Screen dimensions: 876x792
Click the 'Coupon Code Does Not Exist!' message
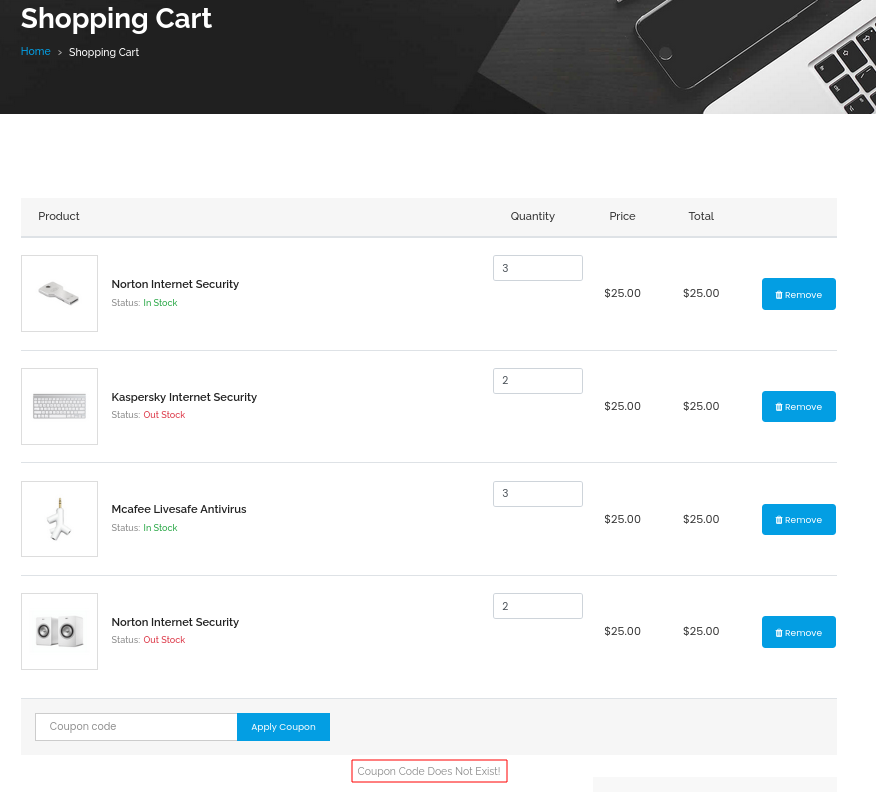pos(429,771)
